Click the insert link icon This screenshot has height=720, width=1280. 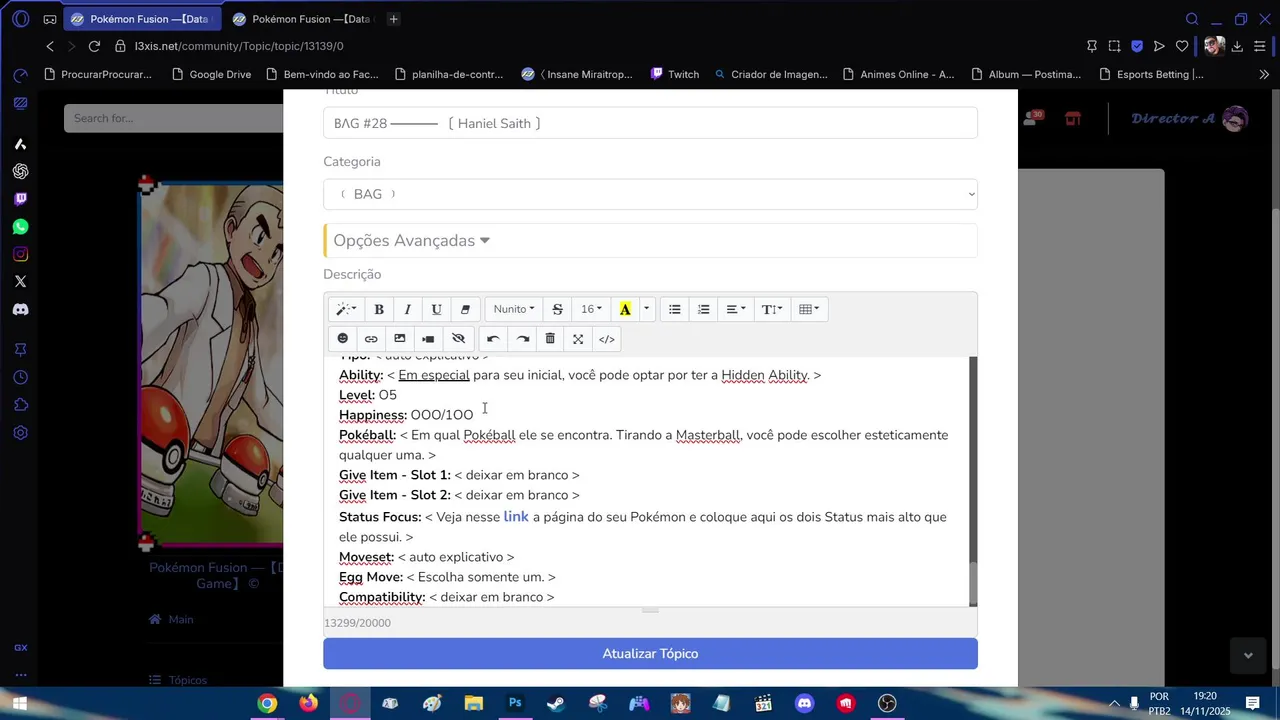click(371, 339)
